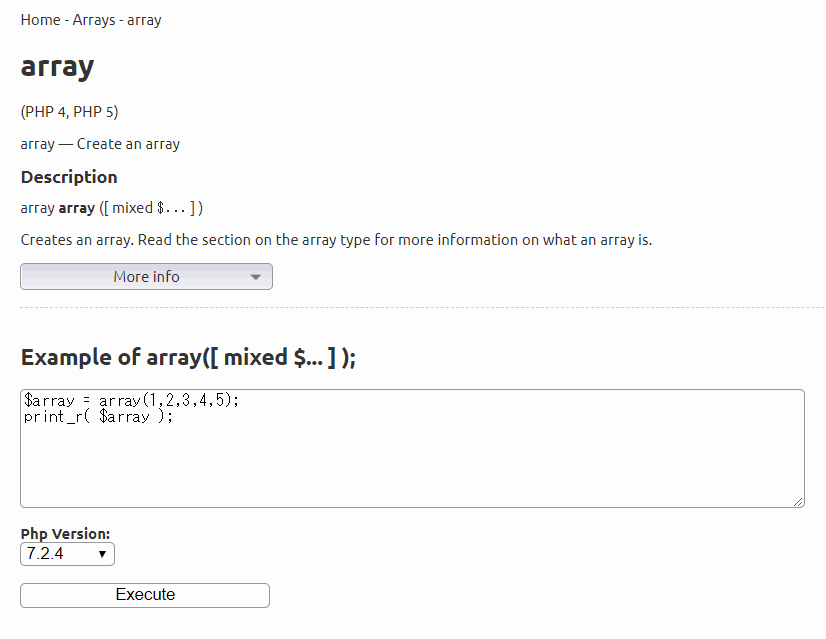Click the 'Example of array' heading

point(188,357)
